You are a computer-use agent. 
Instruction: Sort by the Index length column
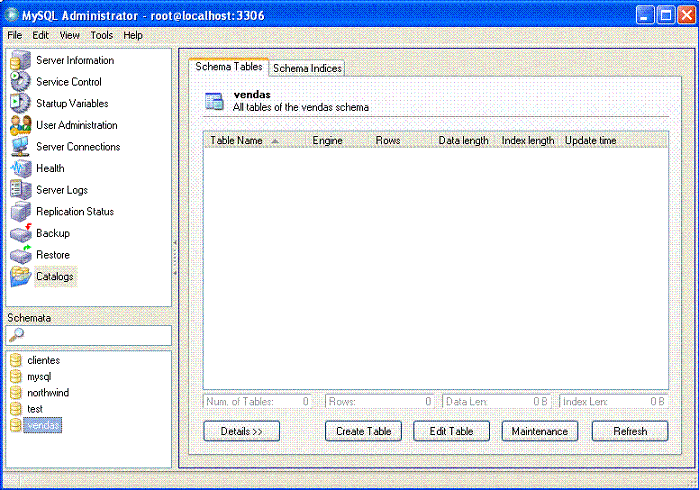click(527, 140)
